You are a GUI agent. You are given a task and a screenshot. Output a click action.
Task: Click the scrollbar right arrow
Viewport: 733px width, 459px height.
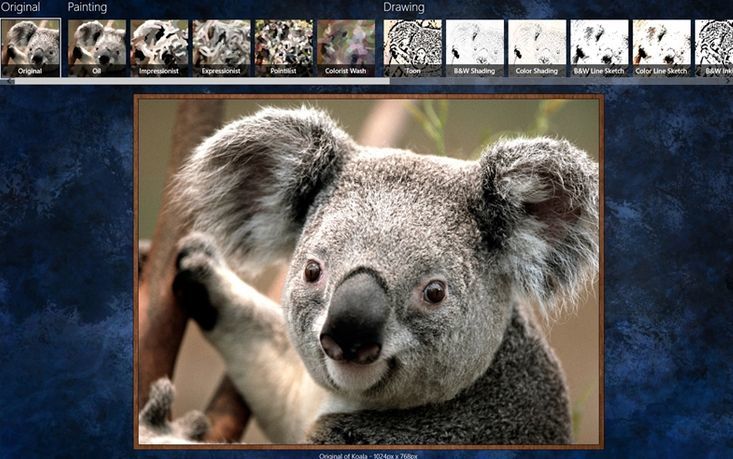[728, 81]
